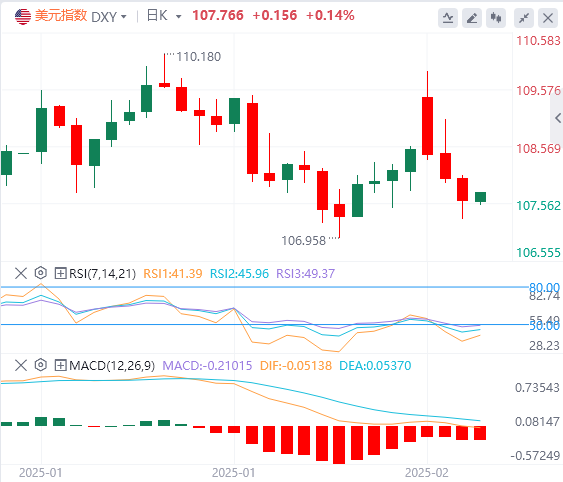Select the candle at 110.180 high
Image resolution: width=563 pixels, height=482 pixels.
[164, 85]
